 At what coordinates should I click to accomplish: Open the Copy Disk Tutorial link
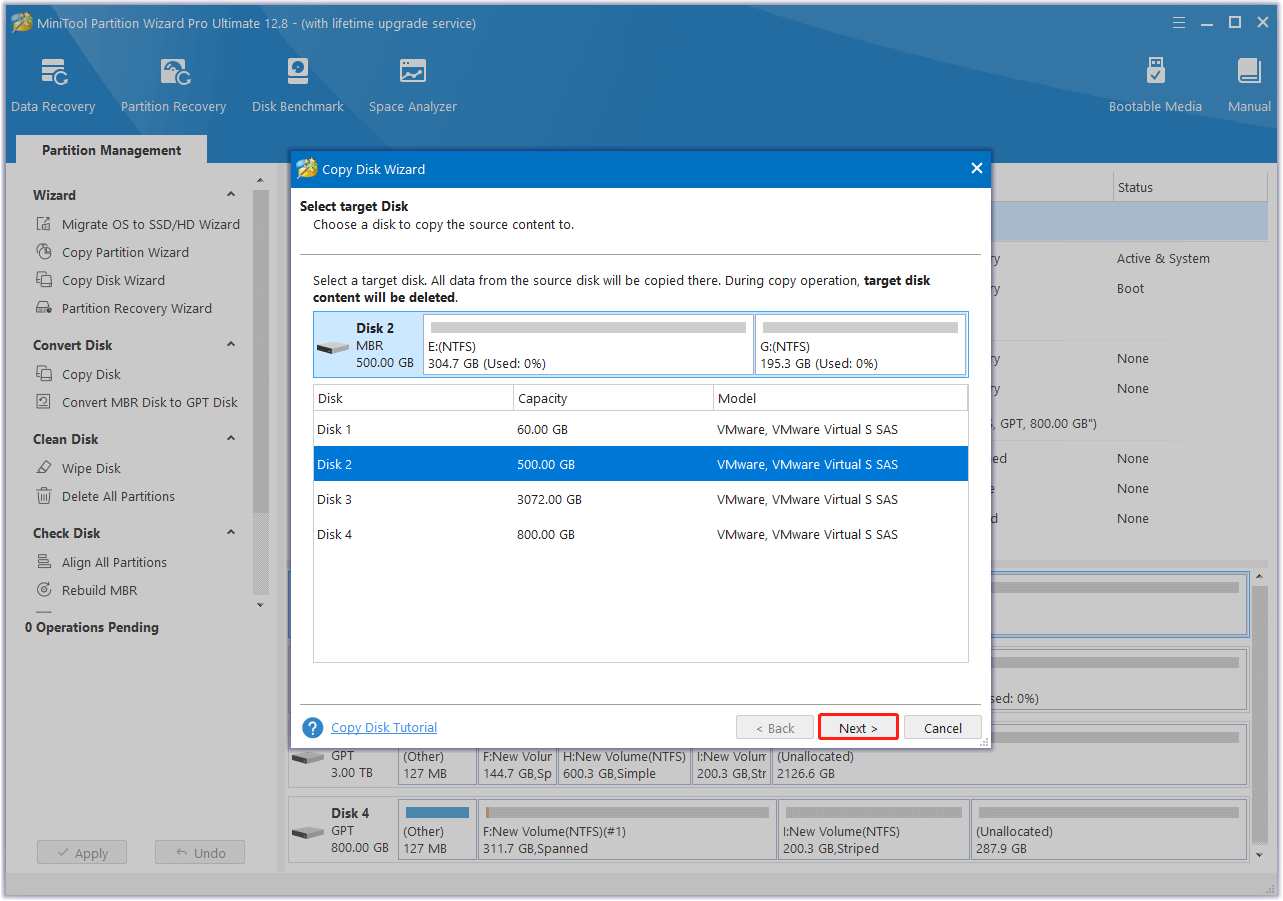[x=384, y=728]
